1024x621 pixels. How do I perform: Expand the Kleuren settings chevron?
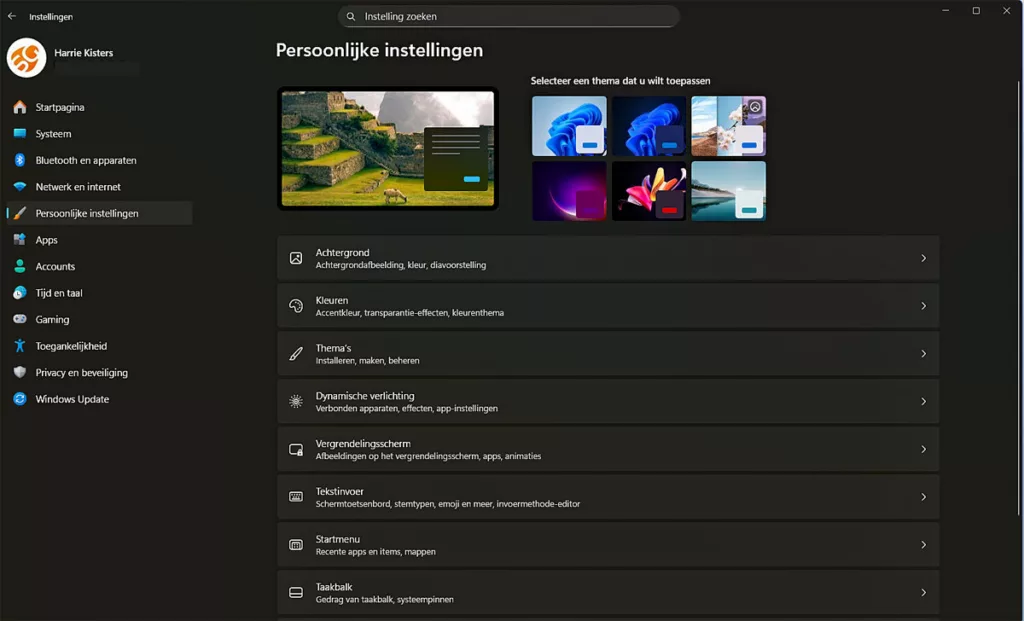923,305
